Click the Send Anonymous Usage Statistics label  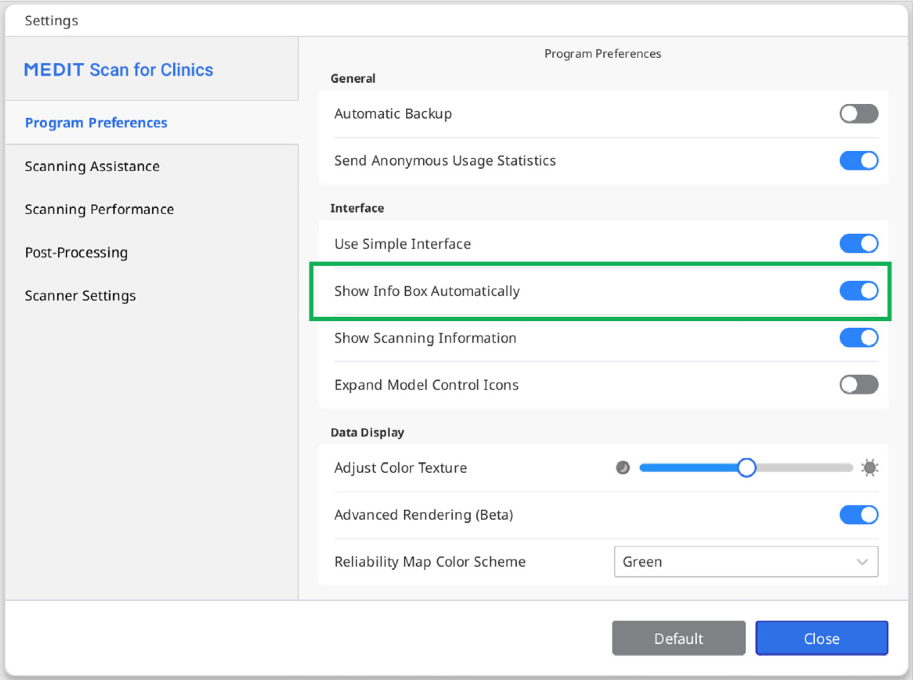[445, 161]
